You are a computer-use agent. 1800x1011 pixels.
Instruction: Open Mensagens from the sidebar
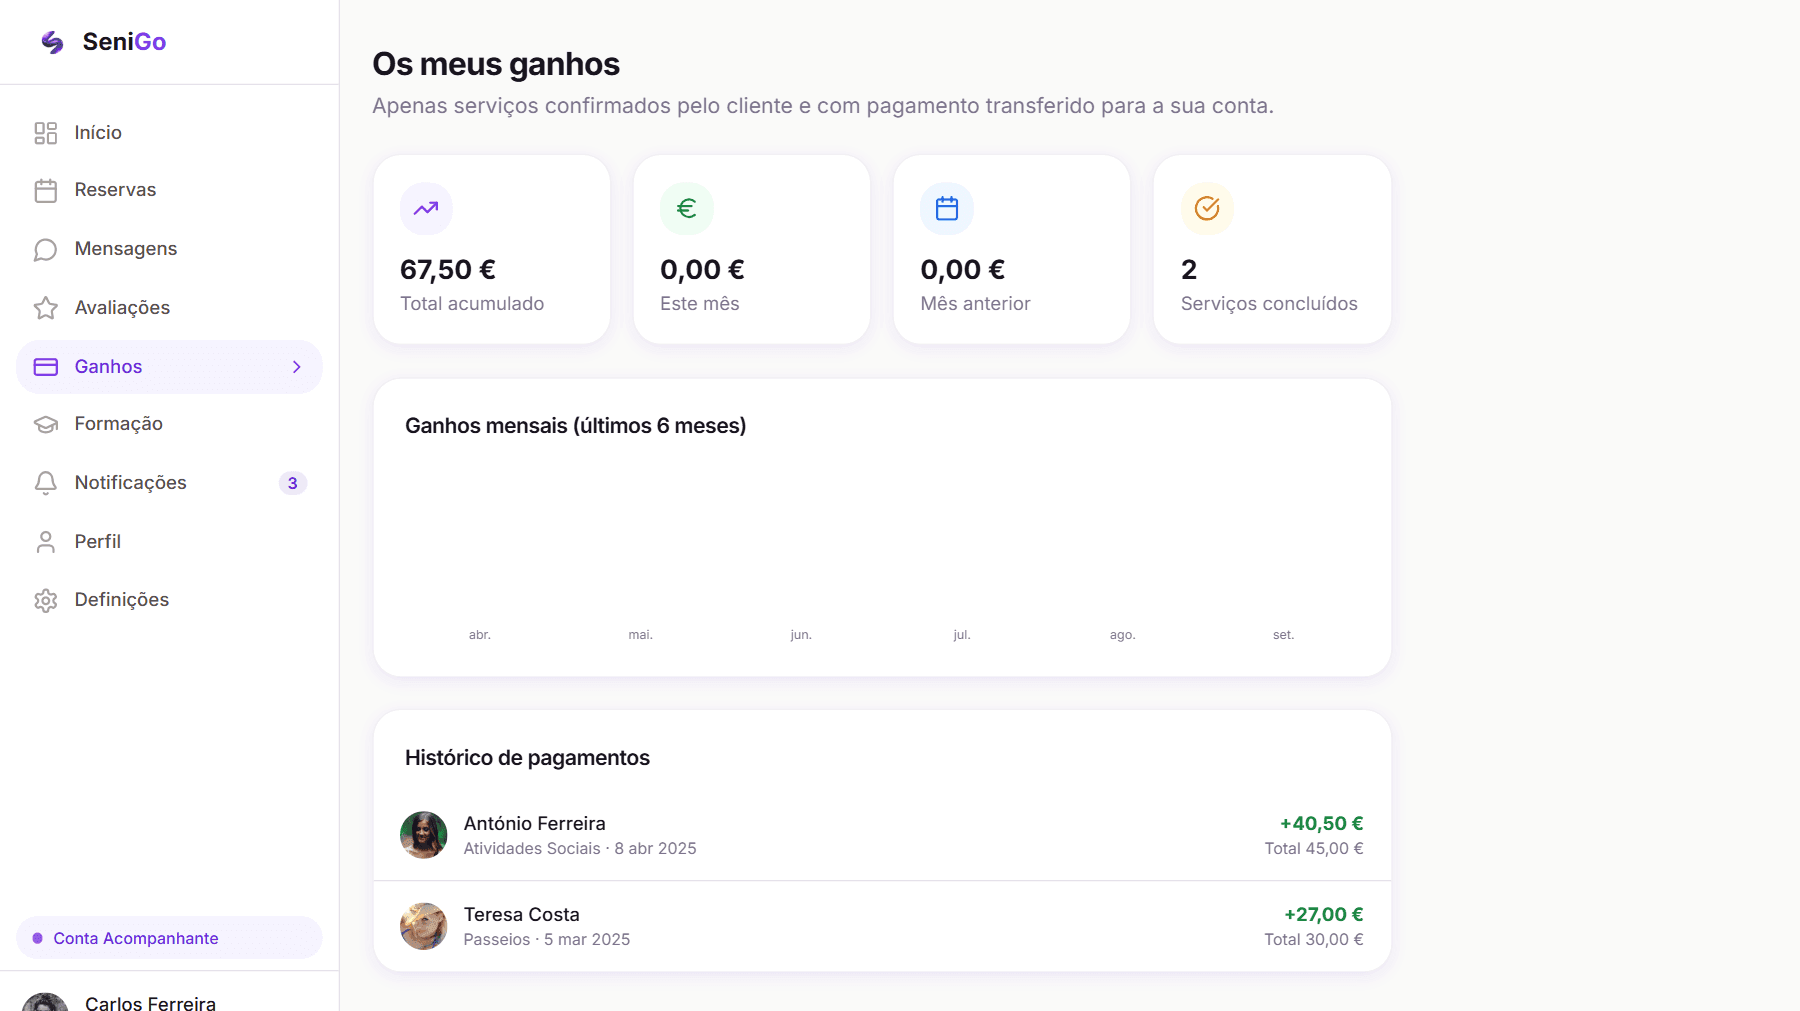point(169,249)
